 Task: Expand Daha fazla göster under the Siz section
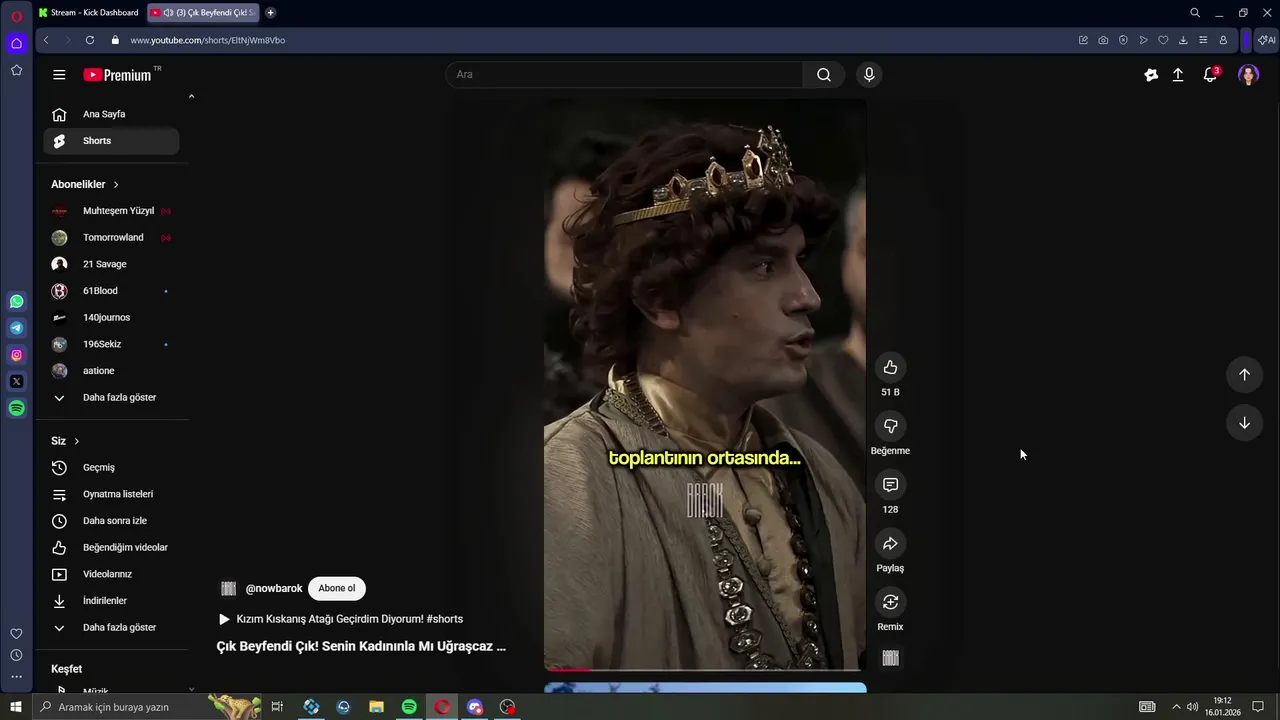111,628
